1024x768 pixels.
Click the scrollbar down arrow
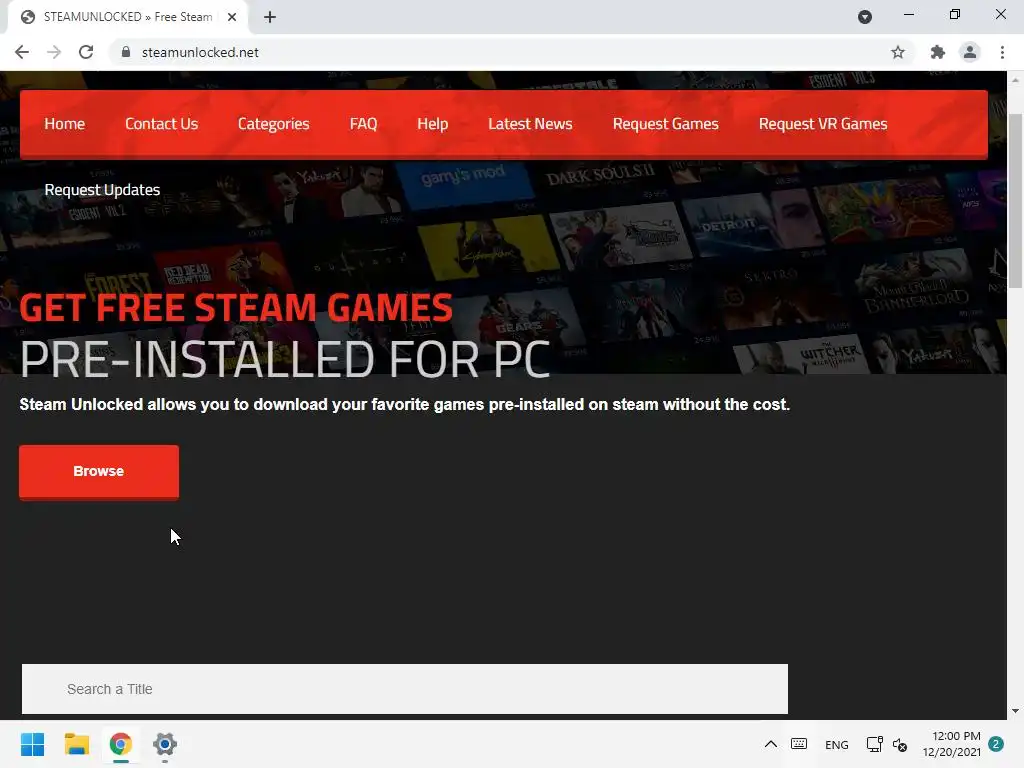point(1015,711)
